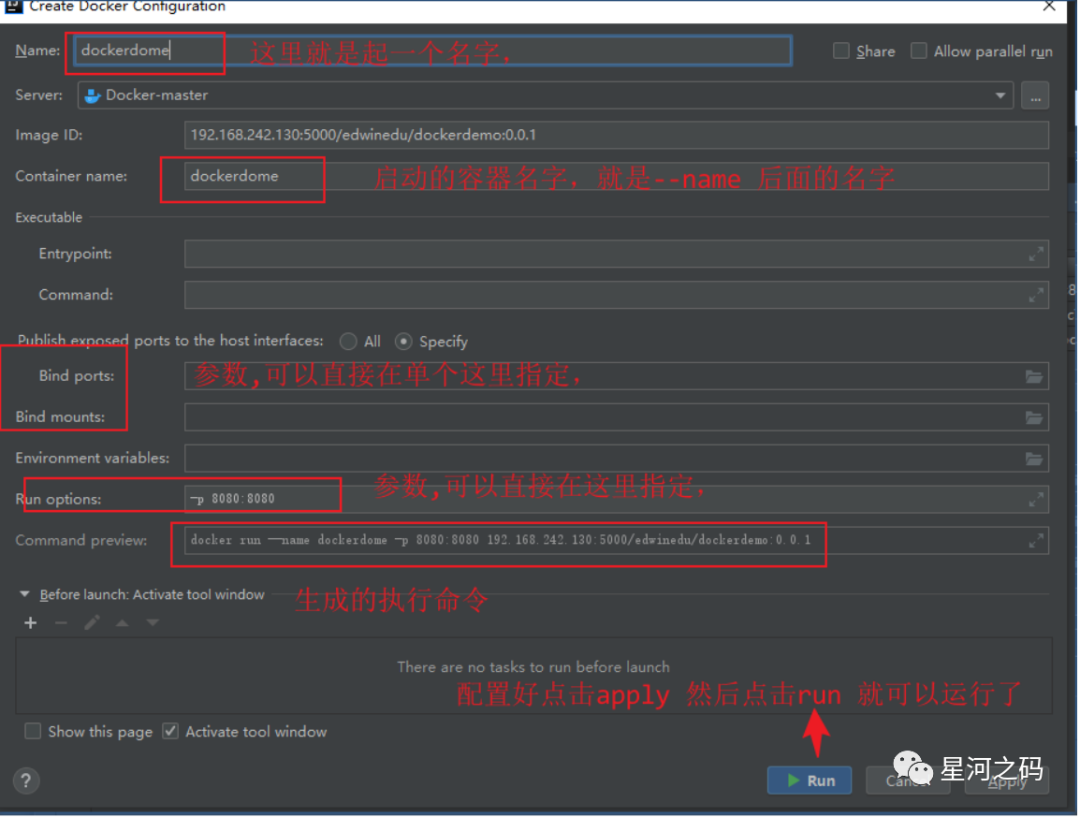
Task: Add a before-launch task with plus icon
Action: coord(30,623)
